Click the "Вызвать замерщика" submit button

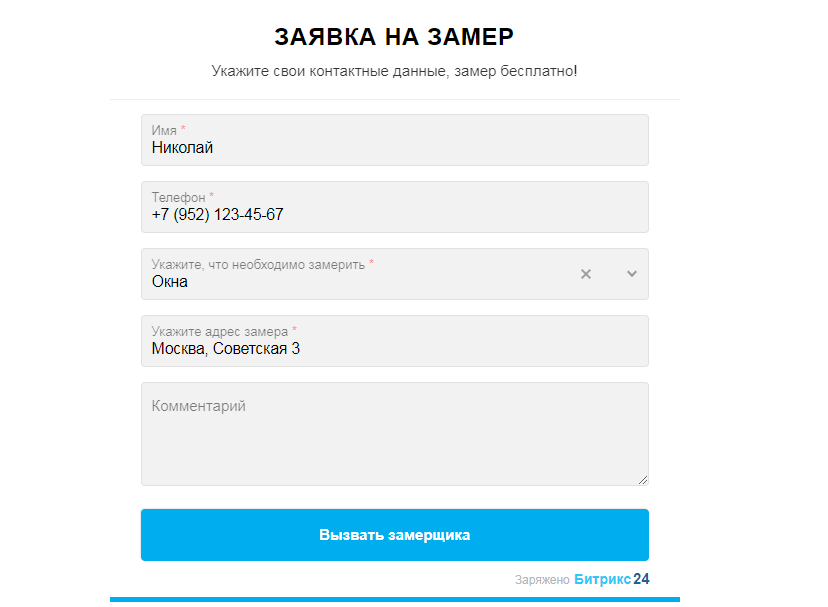(394, 535)
